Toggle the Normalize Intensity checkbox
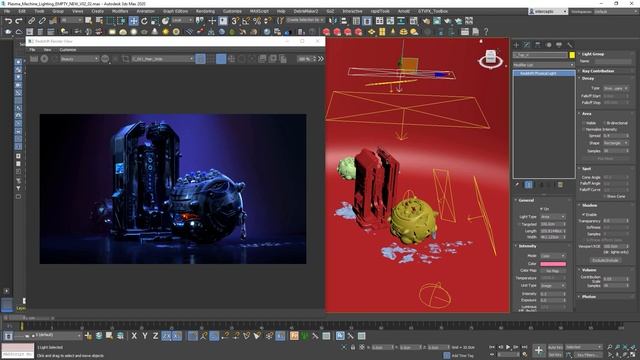The height and width of the screenshot is (360, 640). tap(584, 129)
